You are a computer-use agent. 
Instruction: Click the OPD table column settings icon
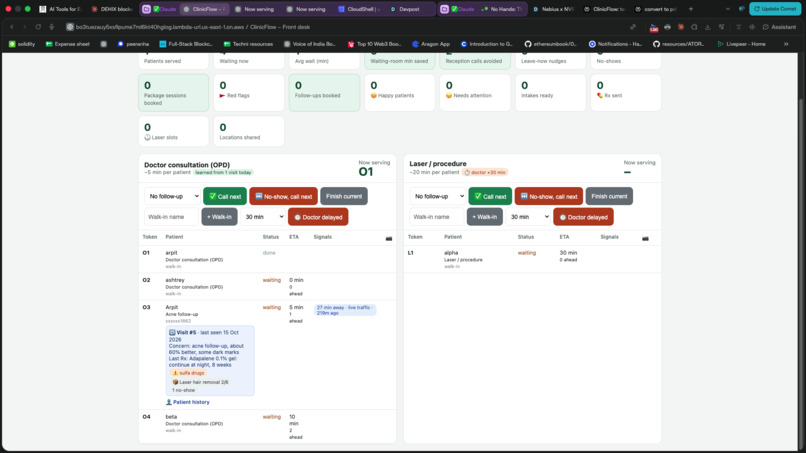(x=389, y=238)
